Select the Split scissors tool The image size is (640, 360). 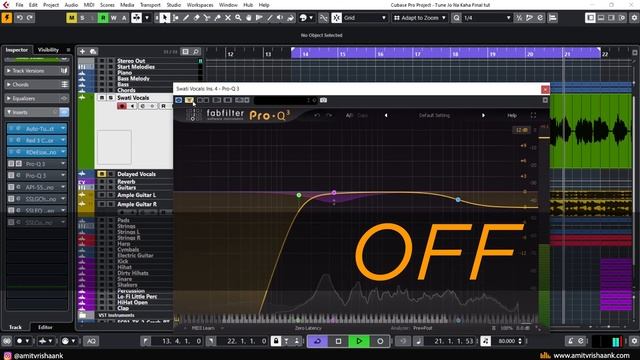pyautogui.click(x=207, y=18)
